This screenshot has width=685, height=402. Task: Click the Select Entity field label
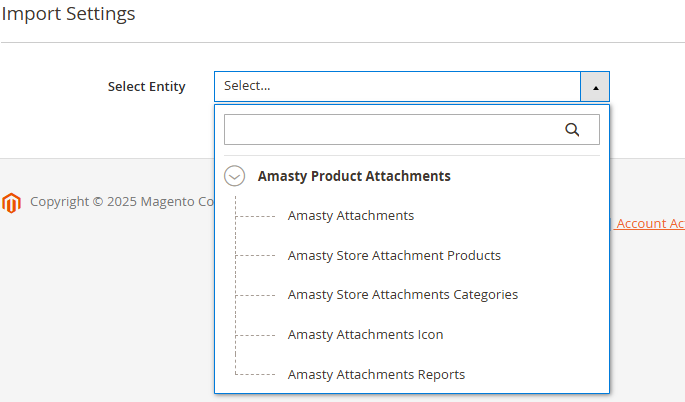tap(147, 87)
